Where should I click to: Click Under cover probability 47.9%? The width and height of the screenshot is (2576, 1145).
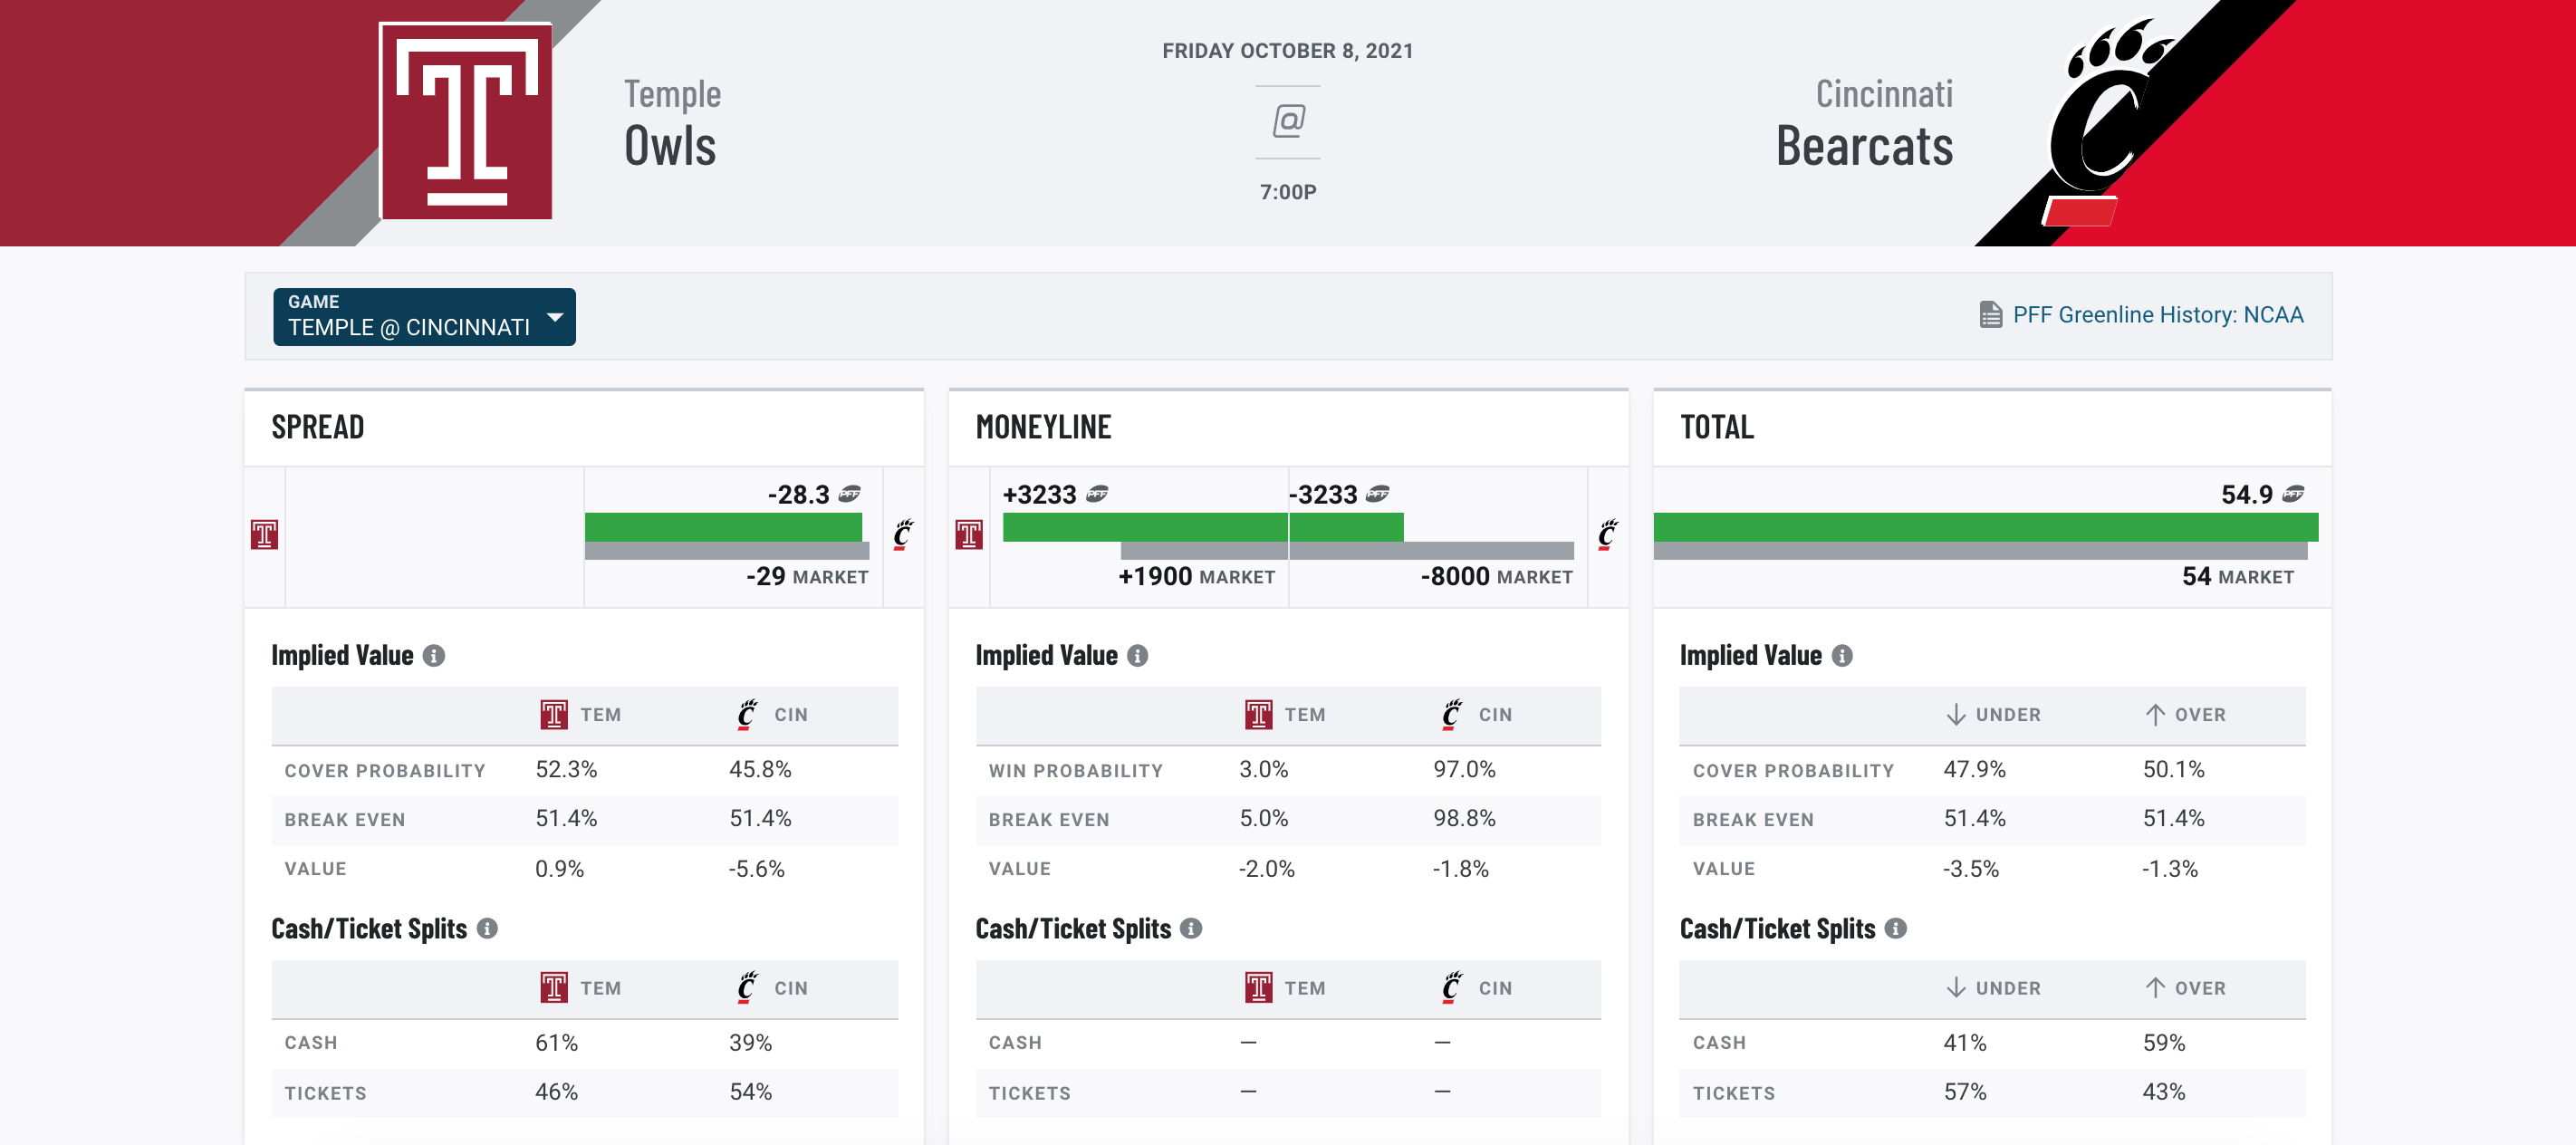[x=1974, y=770]
